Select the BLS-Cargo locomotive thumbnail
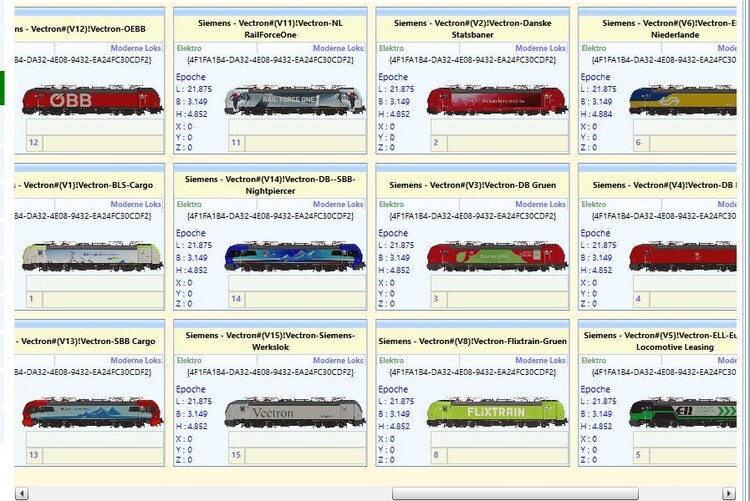Screen dimensions: 750x501 [92, 256]
